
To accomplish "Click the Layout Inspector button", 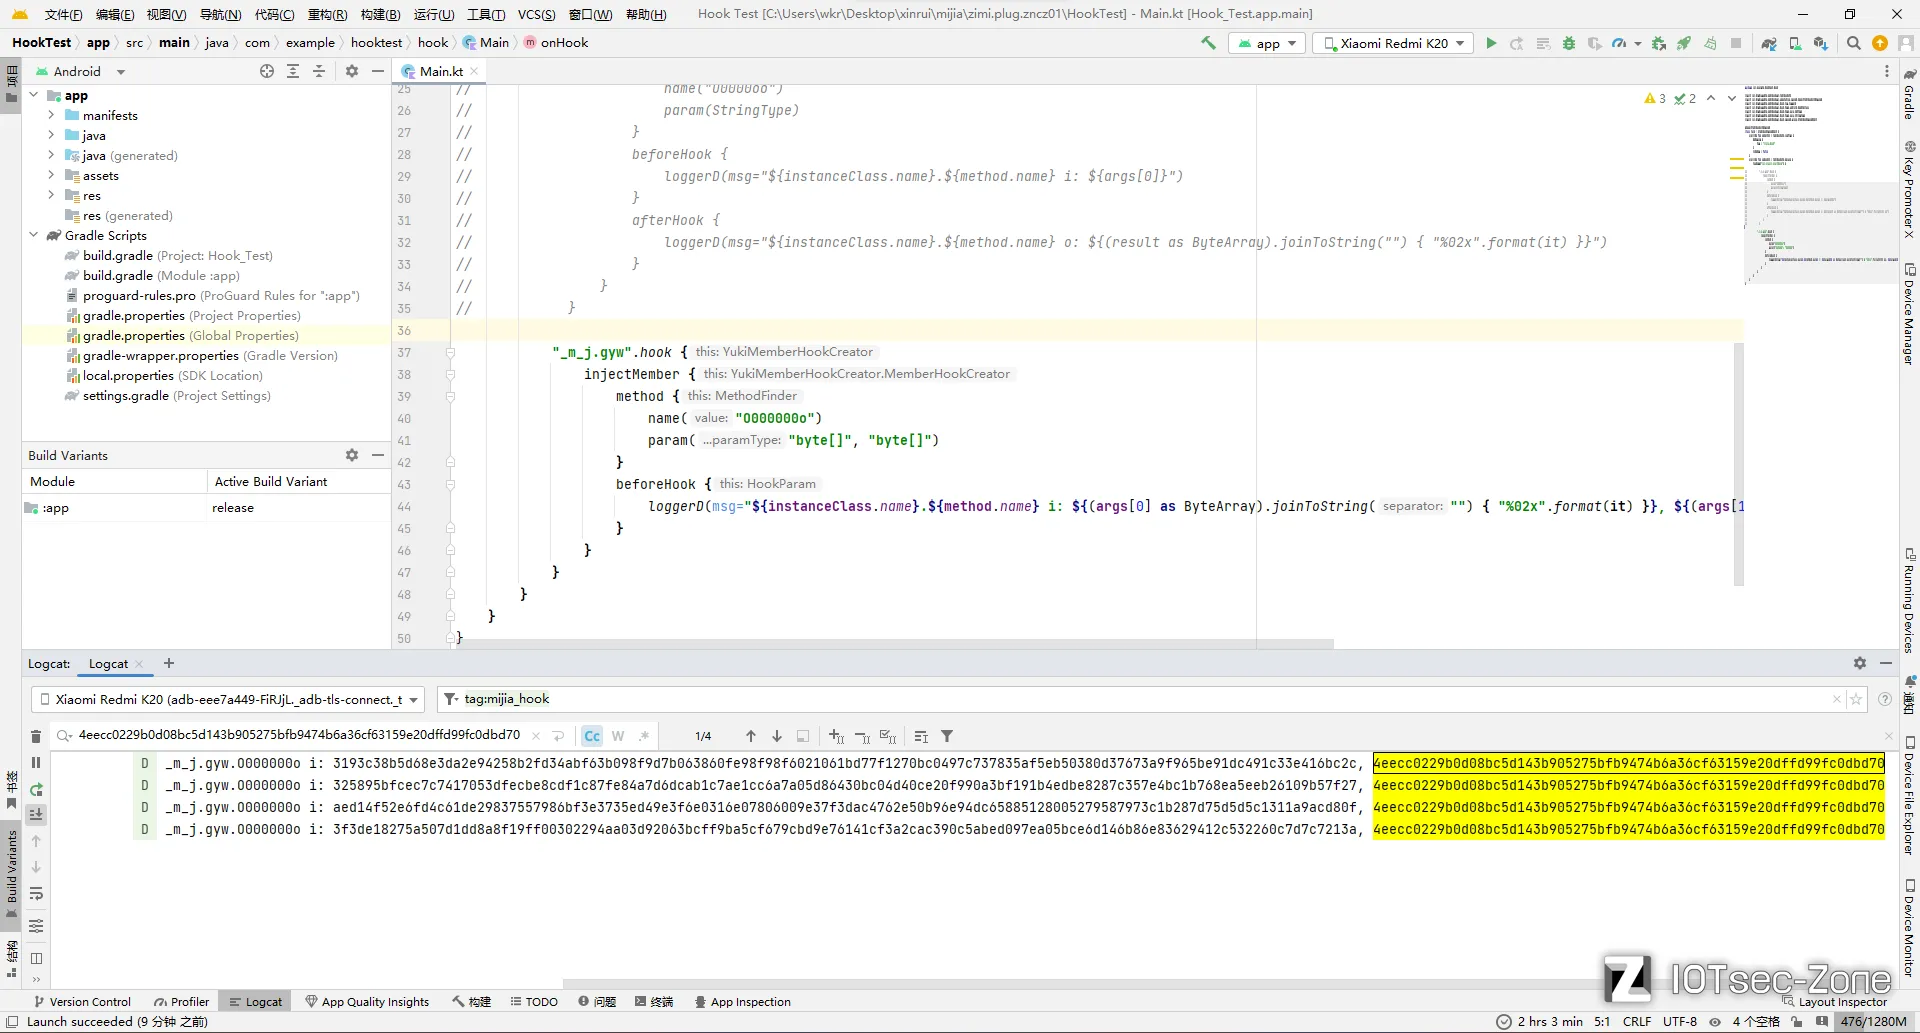I will click(x=1834, y=1001).
